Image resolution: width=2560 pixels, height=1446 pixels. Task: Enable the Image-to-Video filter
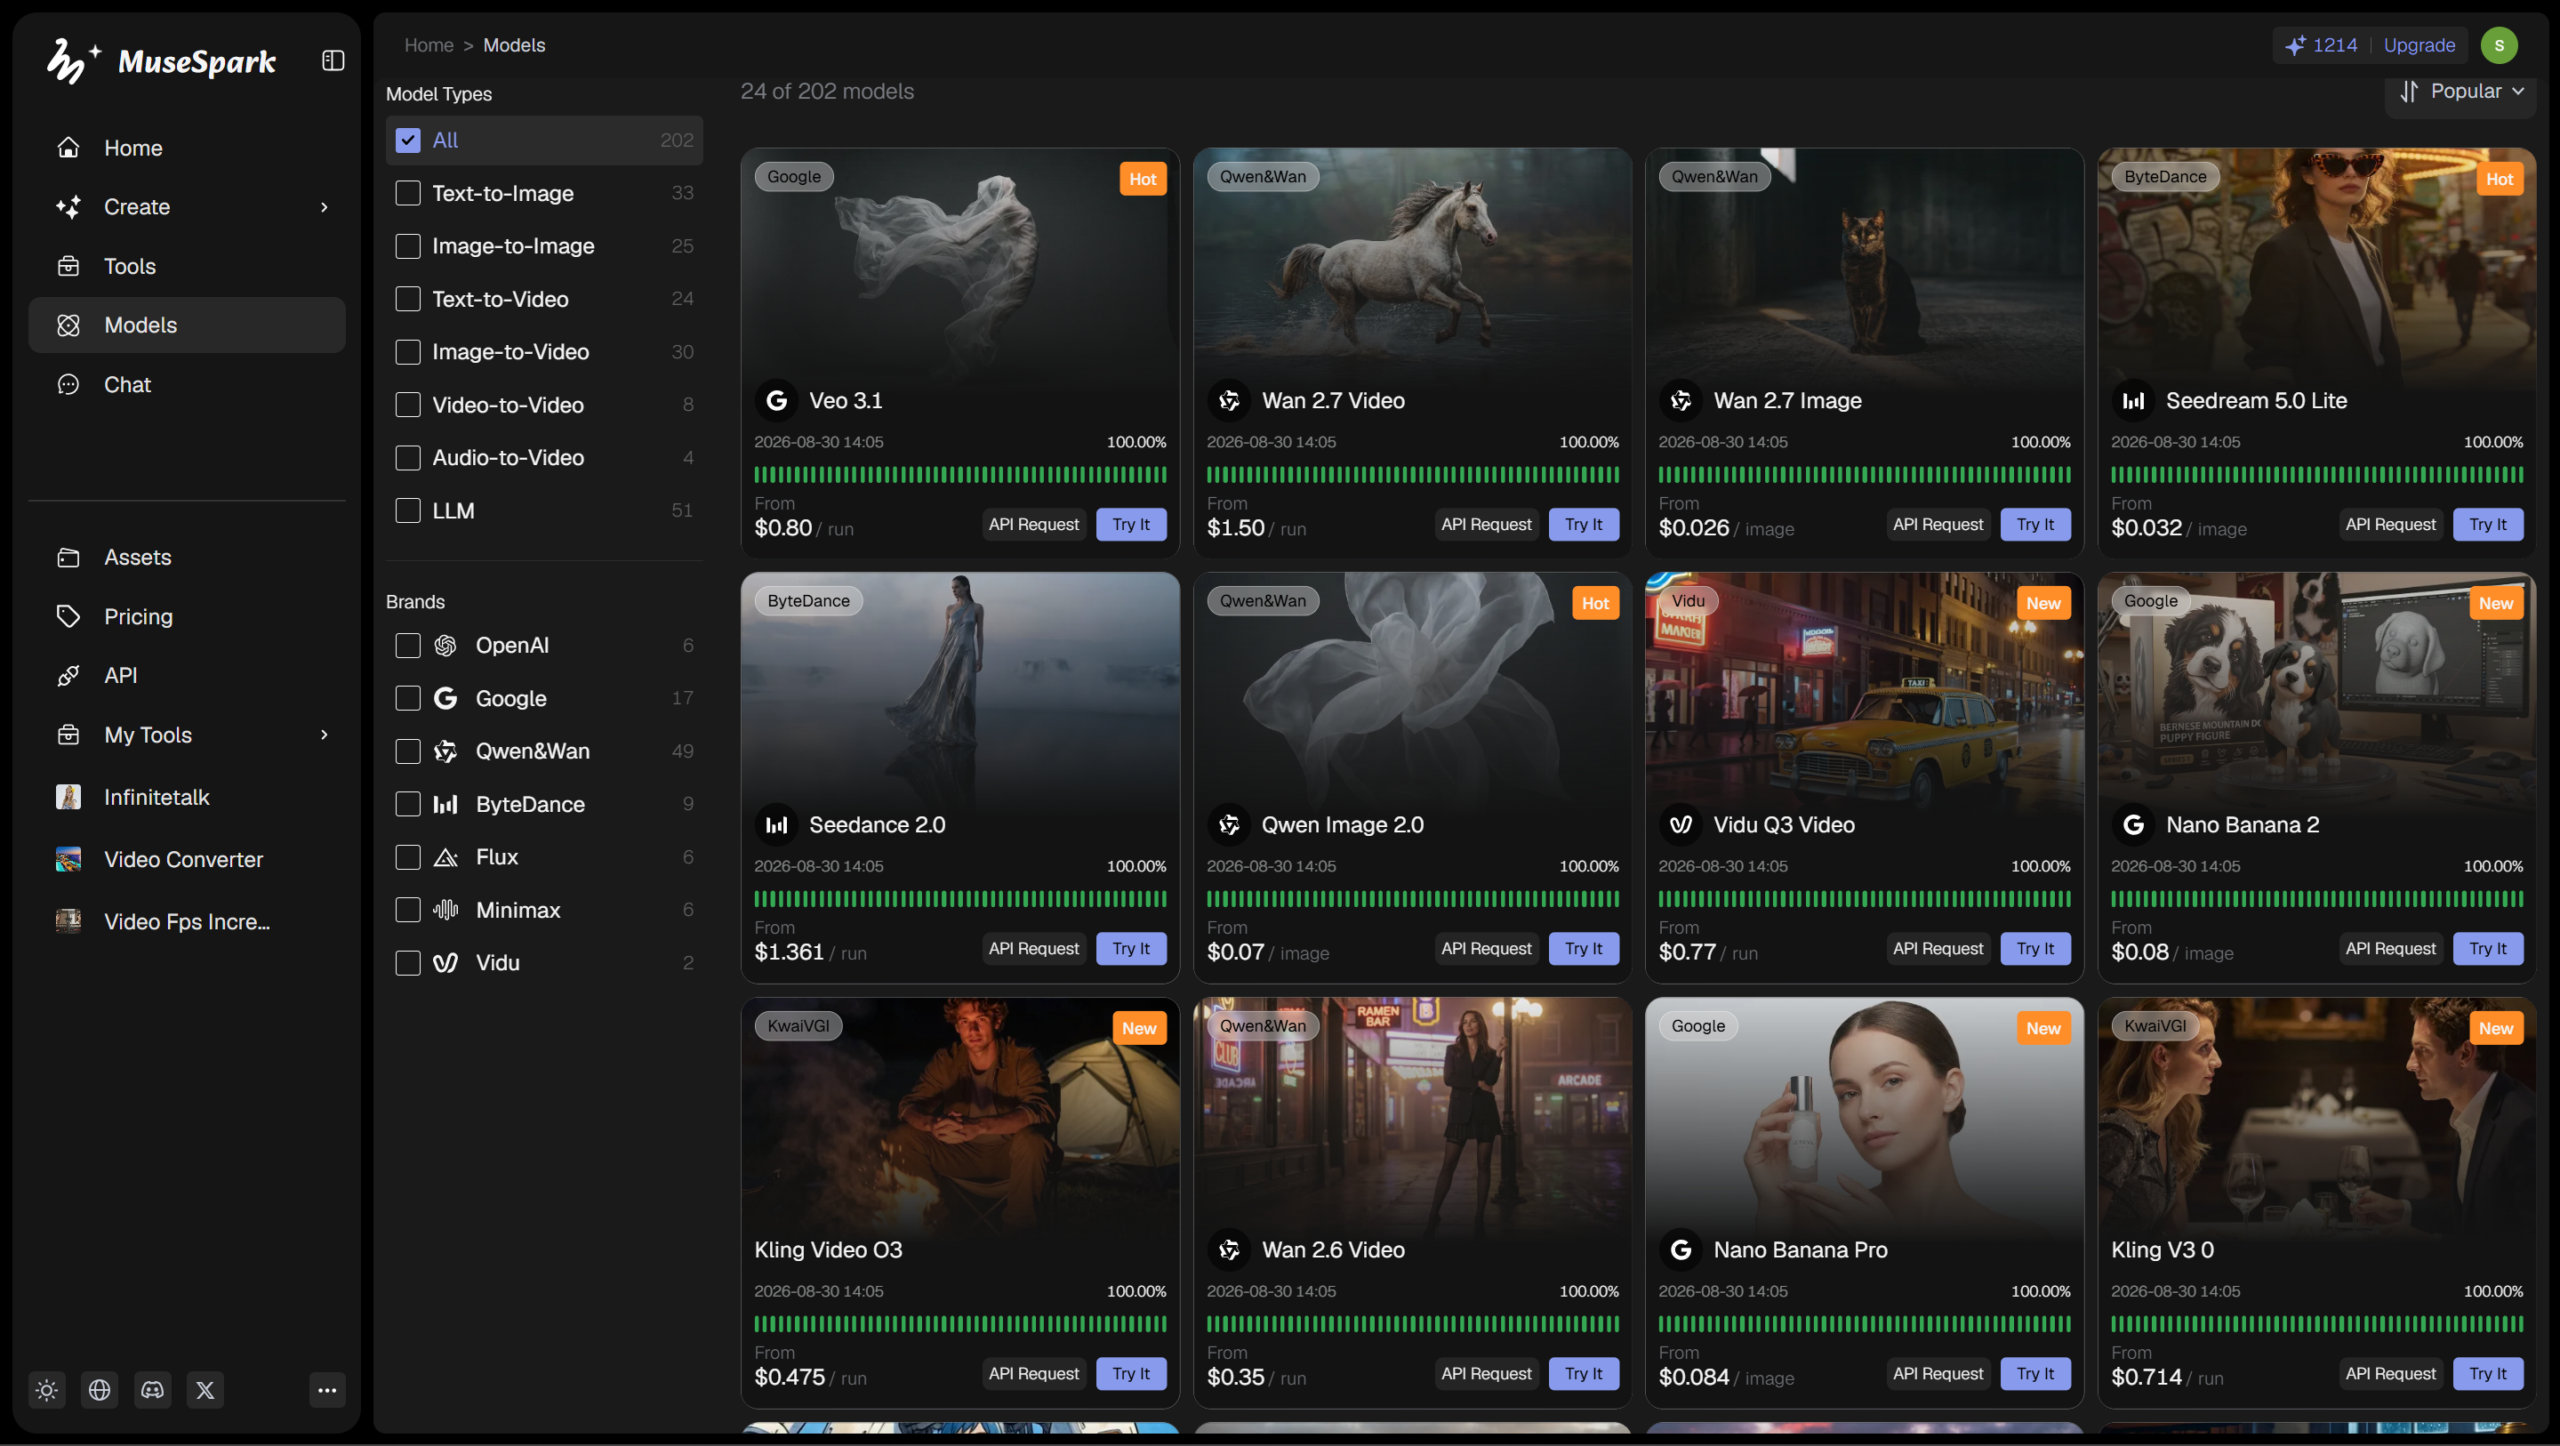coord(408,352)
